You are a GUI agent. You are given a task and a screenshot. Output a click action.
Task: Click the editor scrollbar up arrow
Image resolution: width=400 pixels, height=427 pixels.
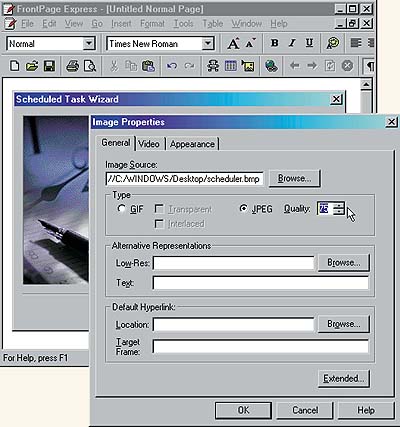[x=366, y=84]
